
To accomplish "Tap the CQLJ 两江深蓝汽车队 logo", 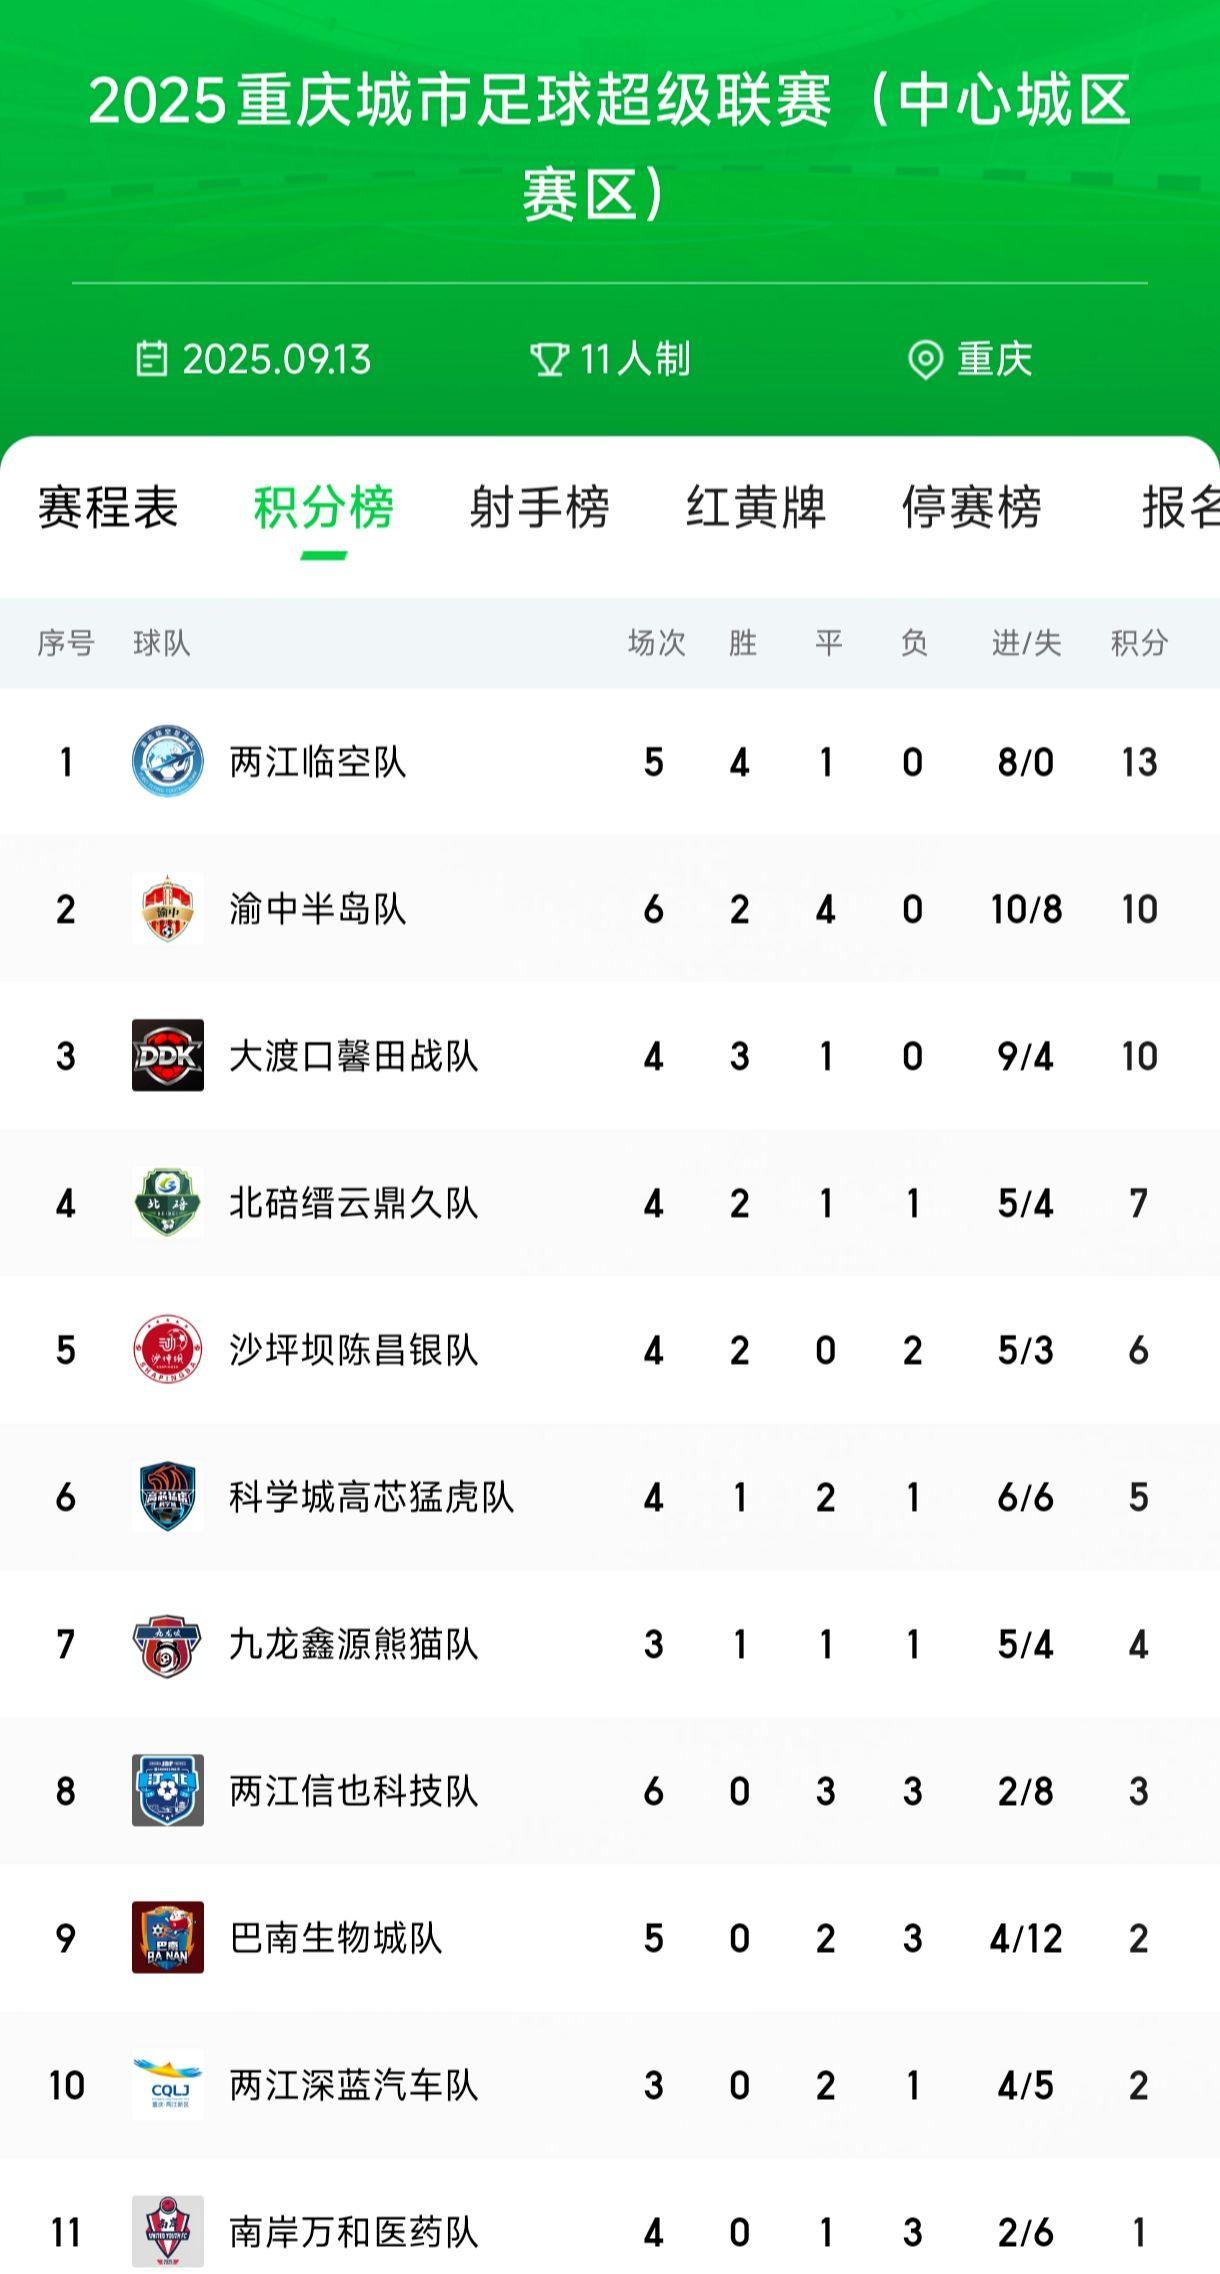I will pos(168,2085).
